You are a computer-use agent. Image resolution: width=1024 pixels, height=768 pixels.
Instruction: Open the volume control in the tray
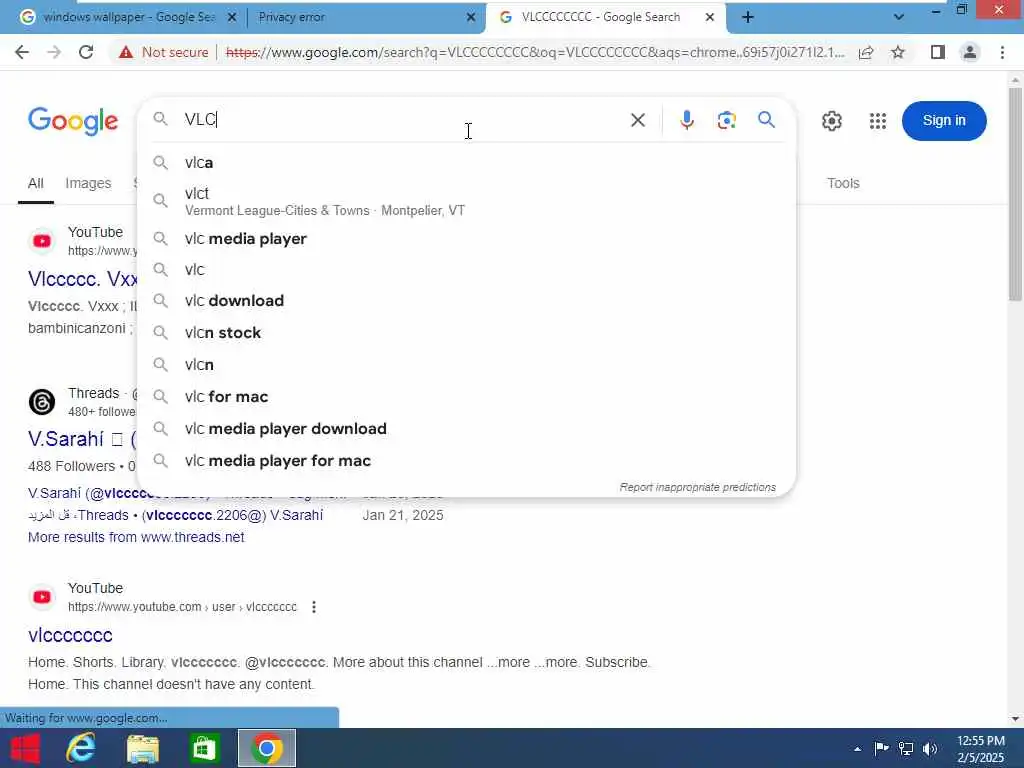[930, 748]
